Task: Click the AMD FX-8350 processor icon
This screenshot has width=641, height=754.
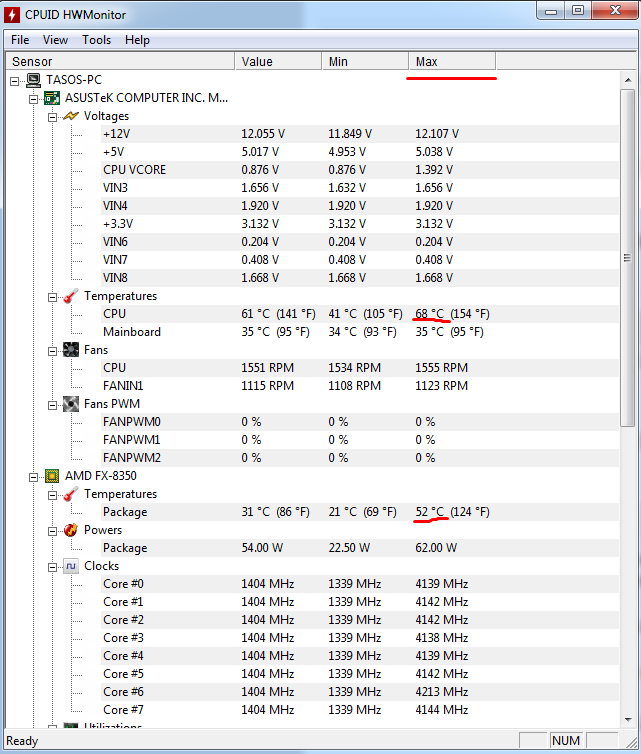Action: point(52,476)
